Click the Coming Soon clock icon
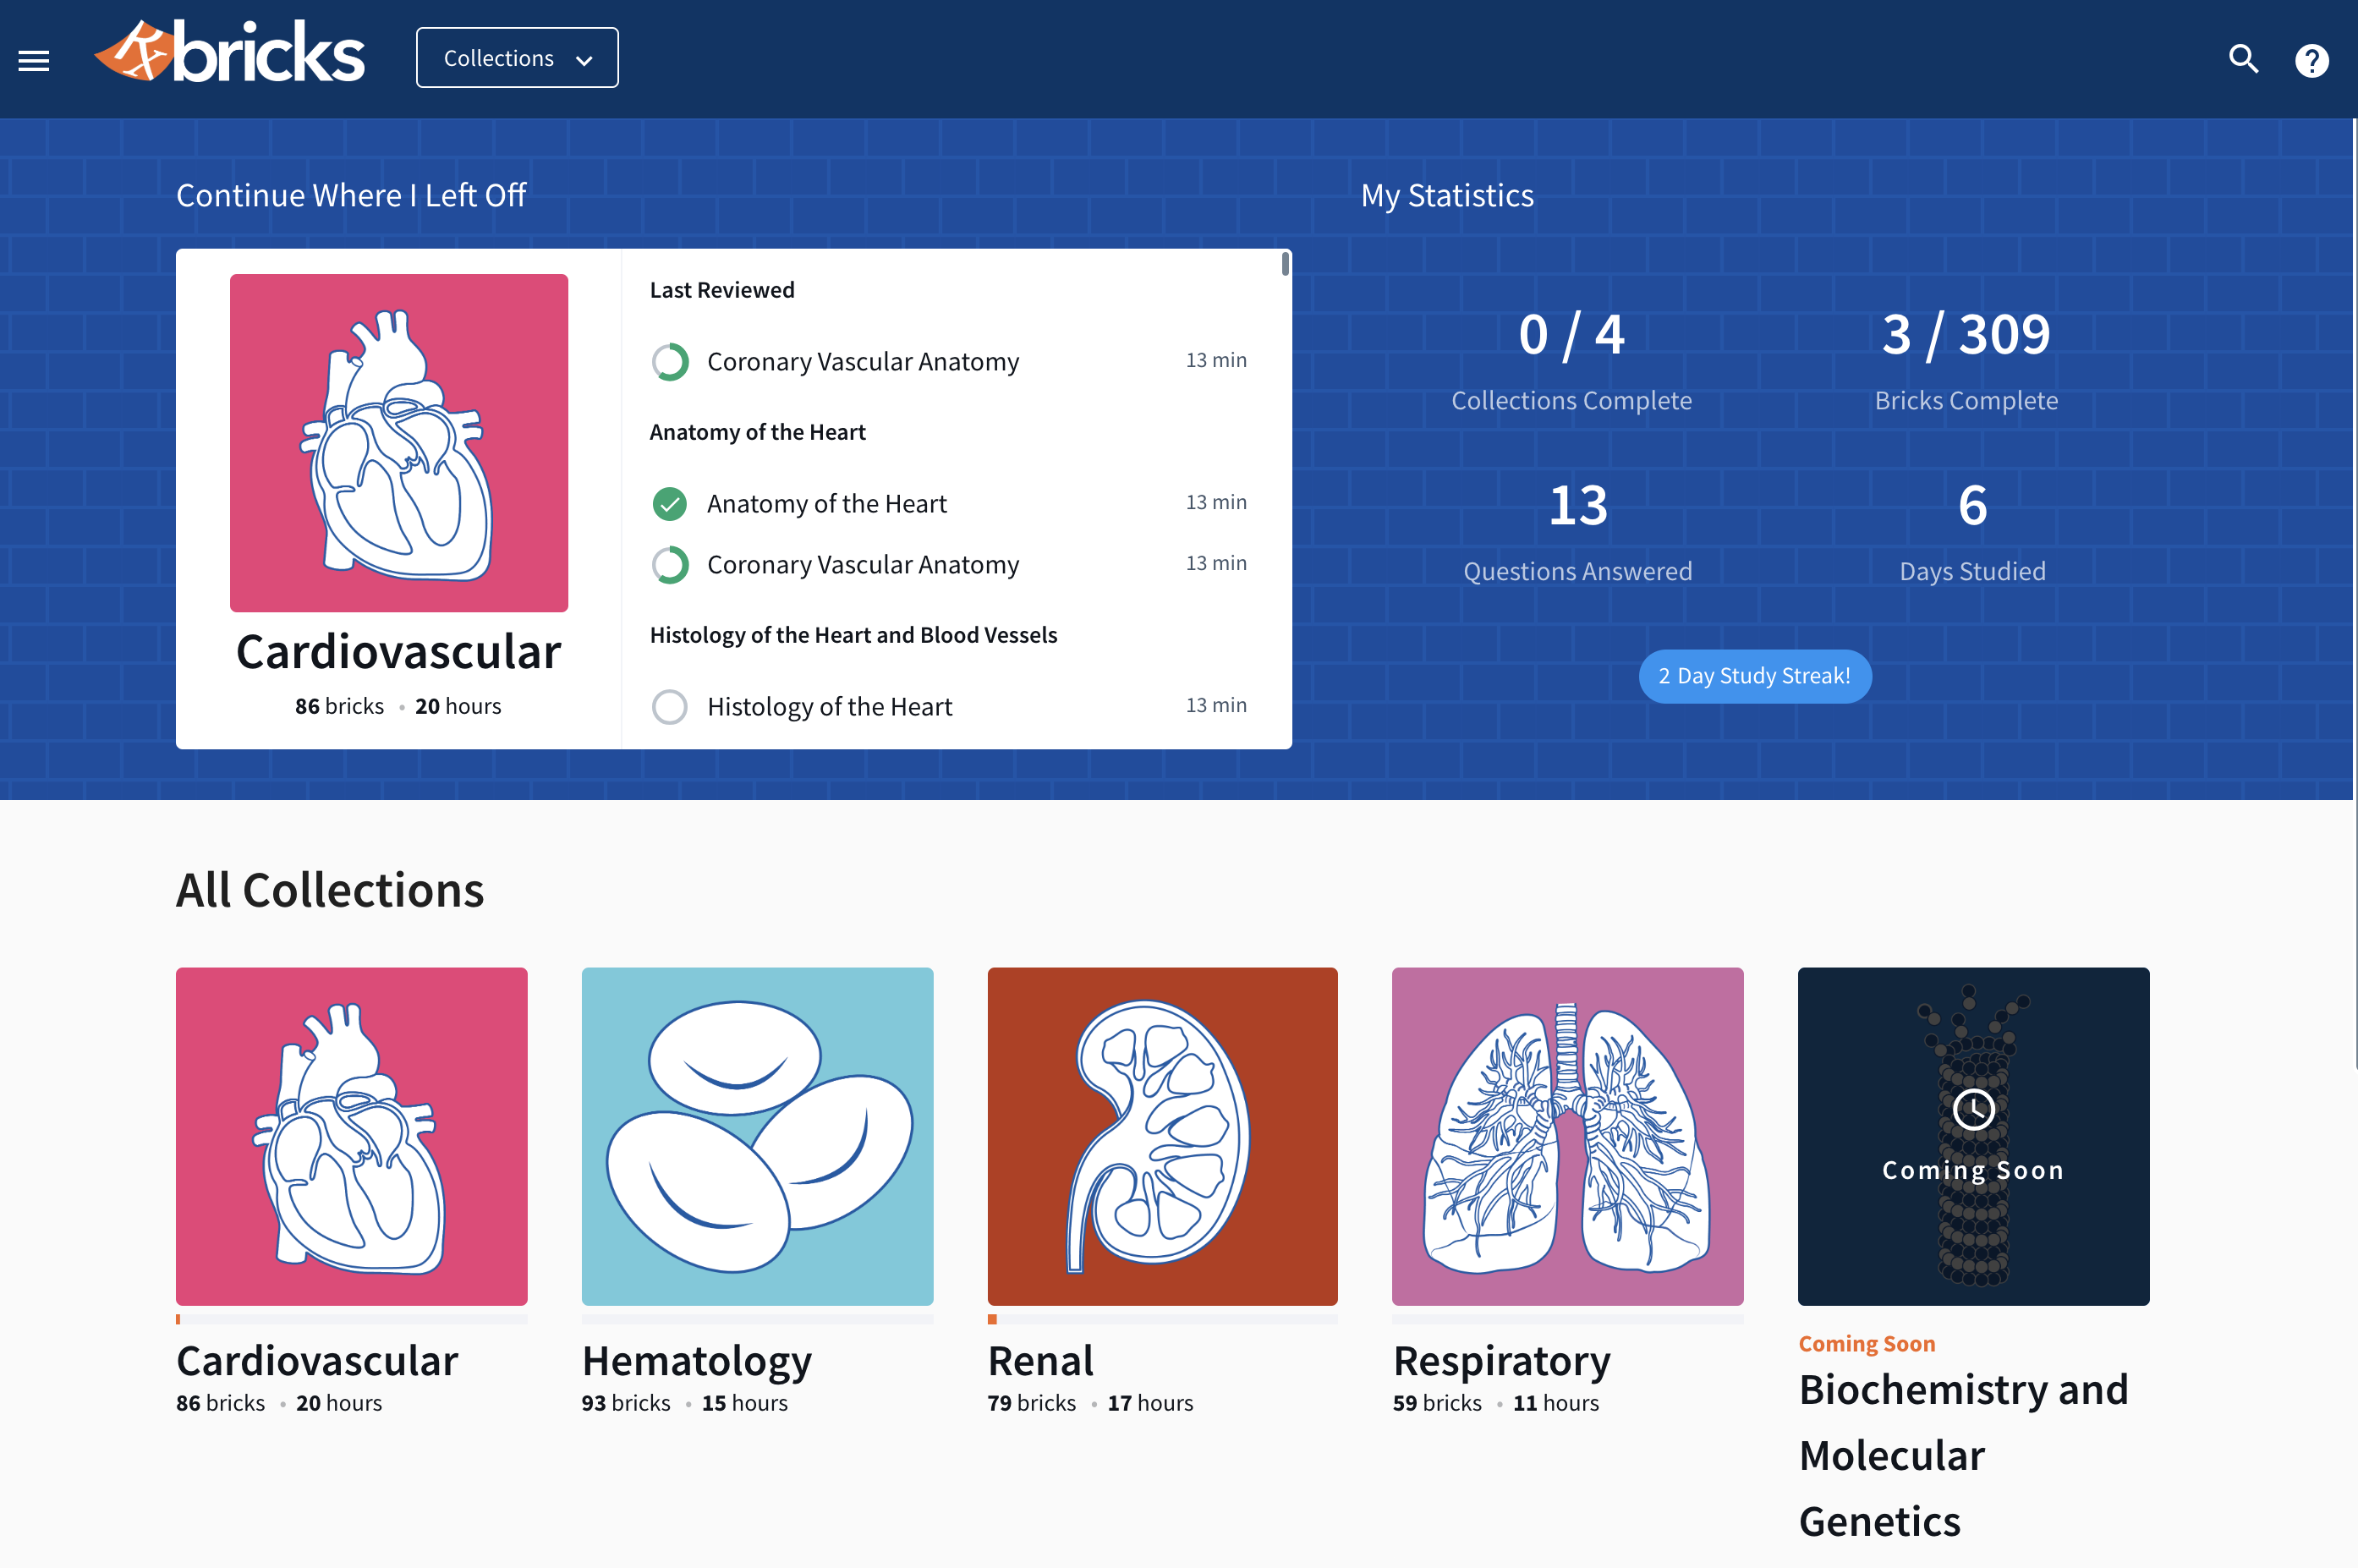 (x=1973, y=1109)
